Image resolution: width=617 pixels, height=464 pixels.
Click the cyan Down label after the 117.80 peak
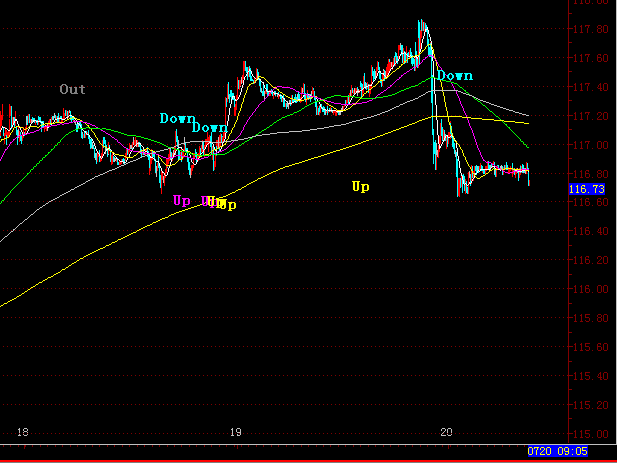[x=455, y=76]
